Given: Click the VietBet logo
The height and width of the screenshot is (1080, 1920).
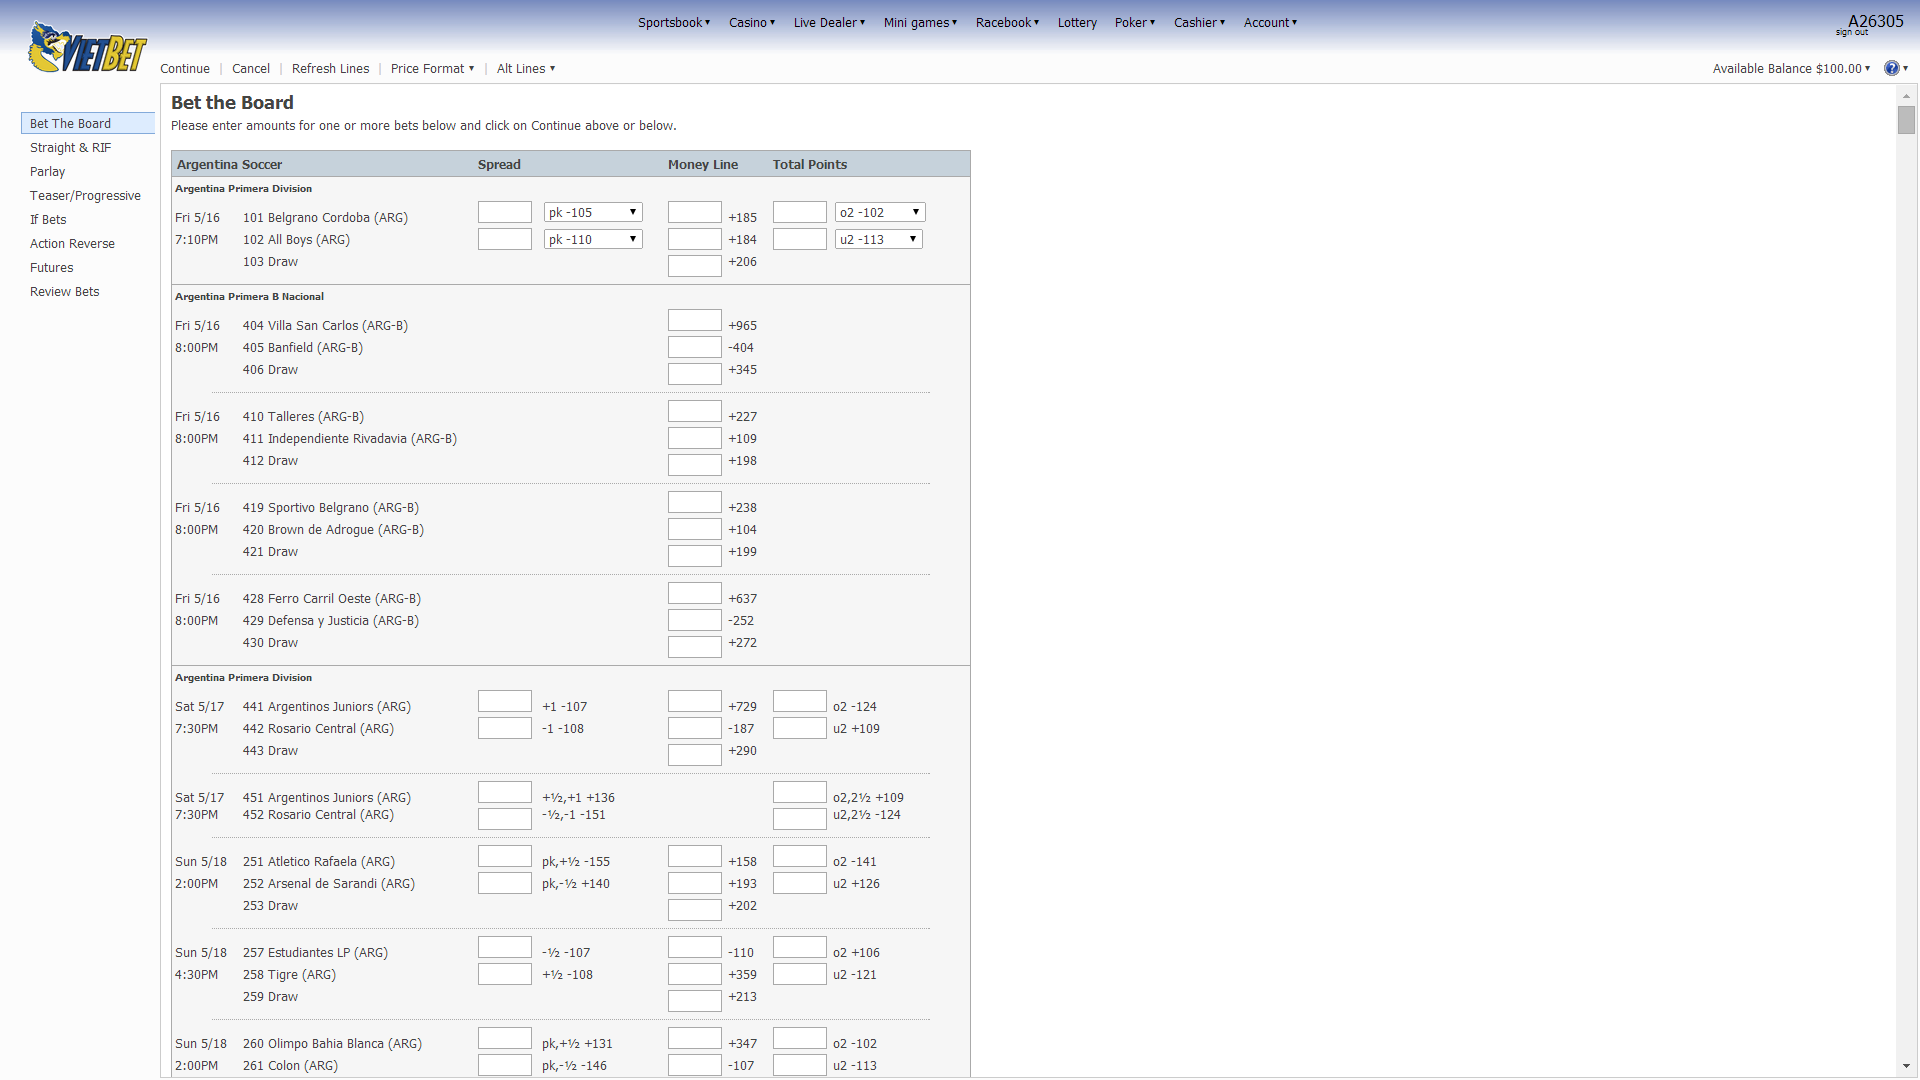Looking at the screenshot, I should pyautogui.click(x=87, y=48).
